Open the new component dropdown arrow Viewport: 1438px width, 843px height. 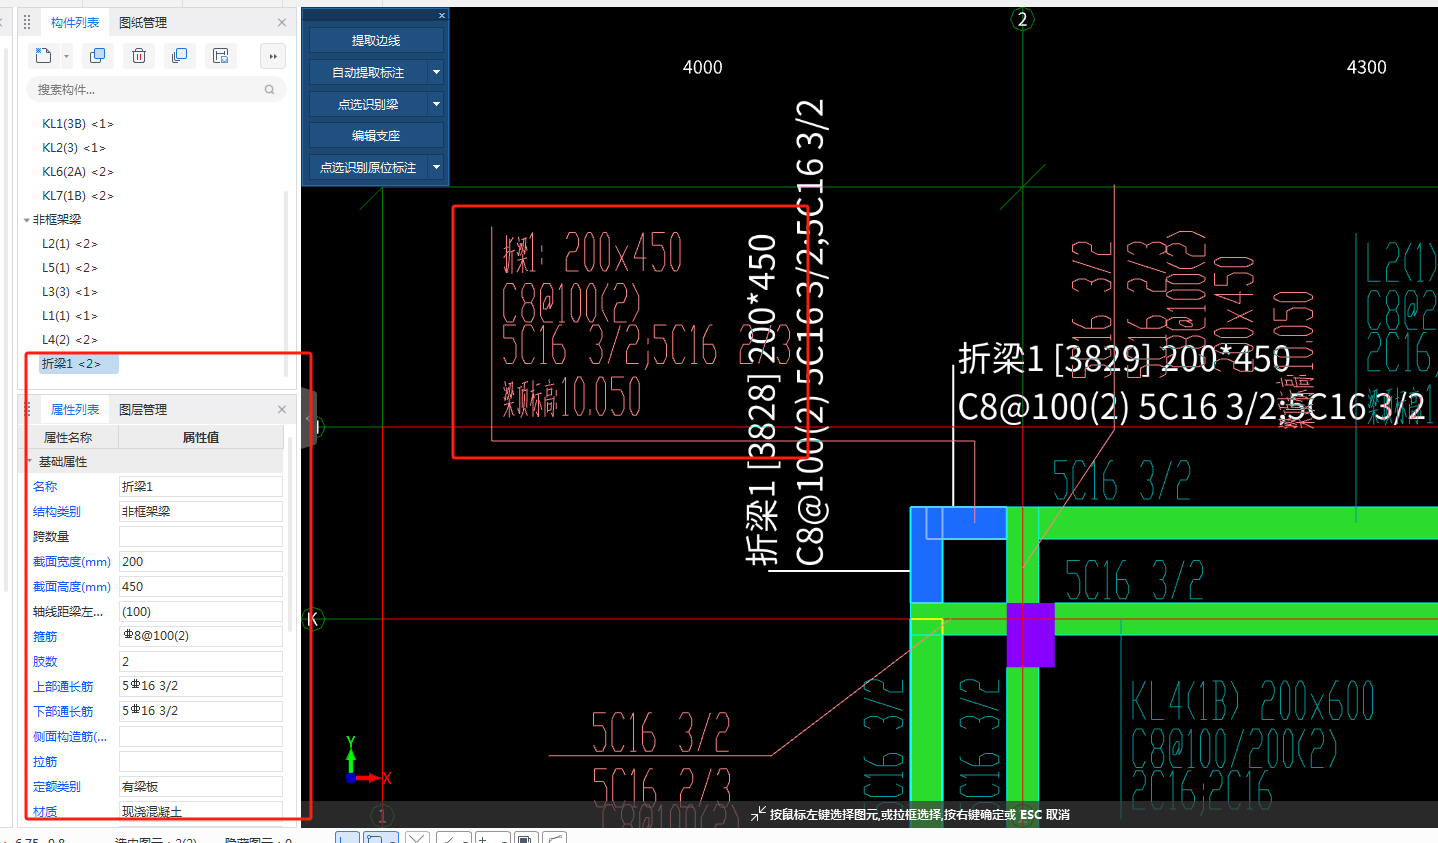pyautogui.click(x=66, y=56)
